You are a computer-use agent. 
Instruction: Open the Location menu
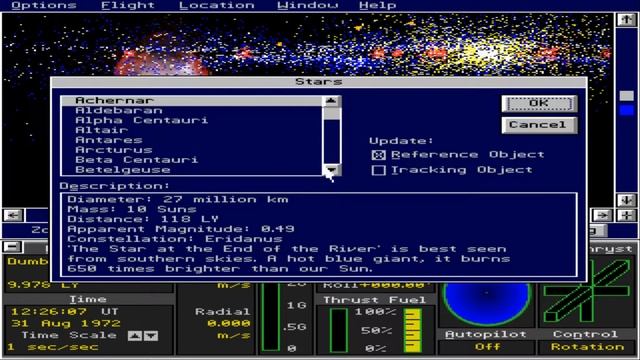pyautogui.click(x=217, y=5)
